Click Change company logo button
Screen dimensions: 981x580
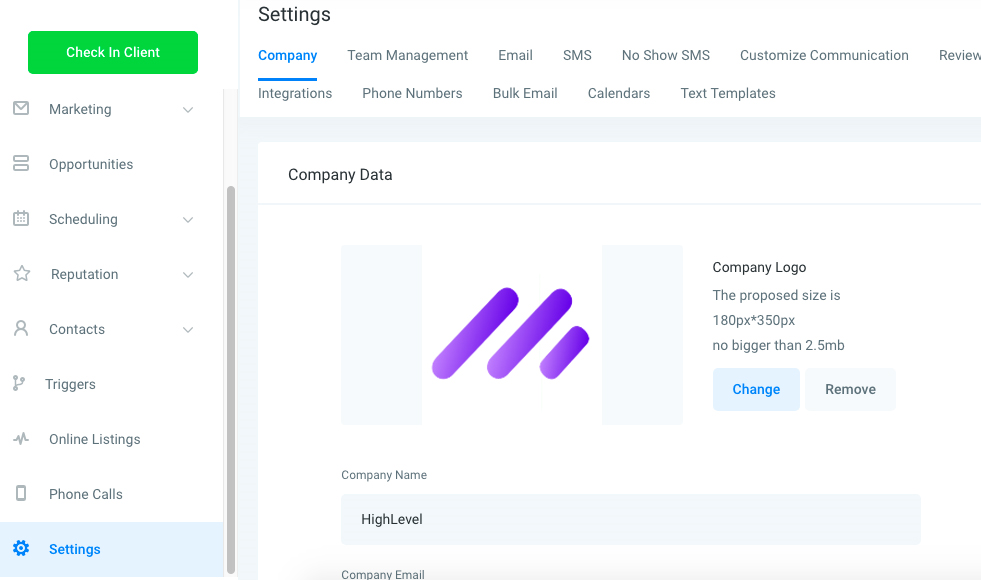(756, 389)
